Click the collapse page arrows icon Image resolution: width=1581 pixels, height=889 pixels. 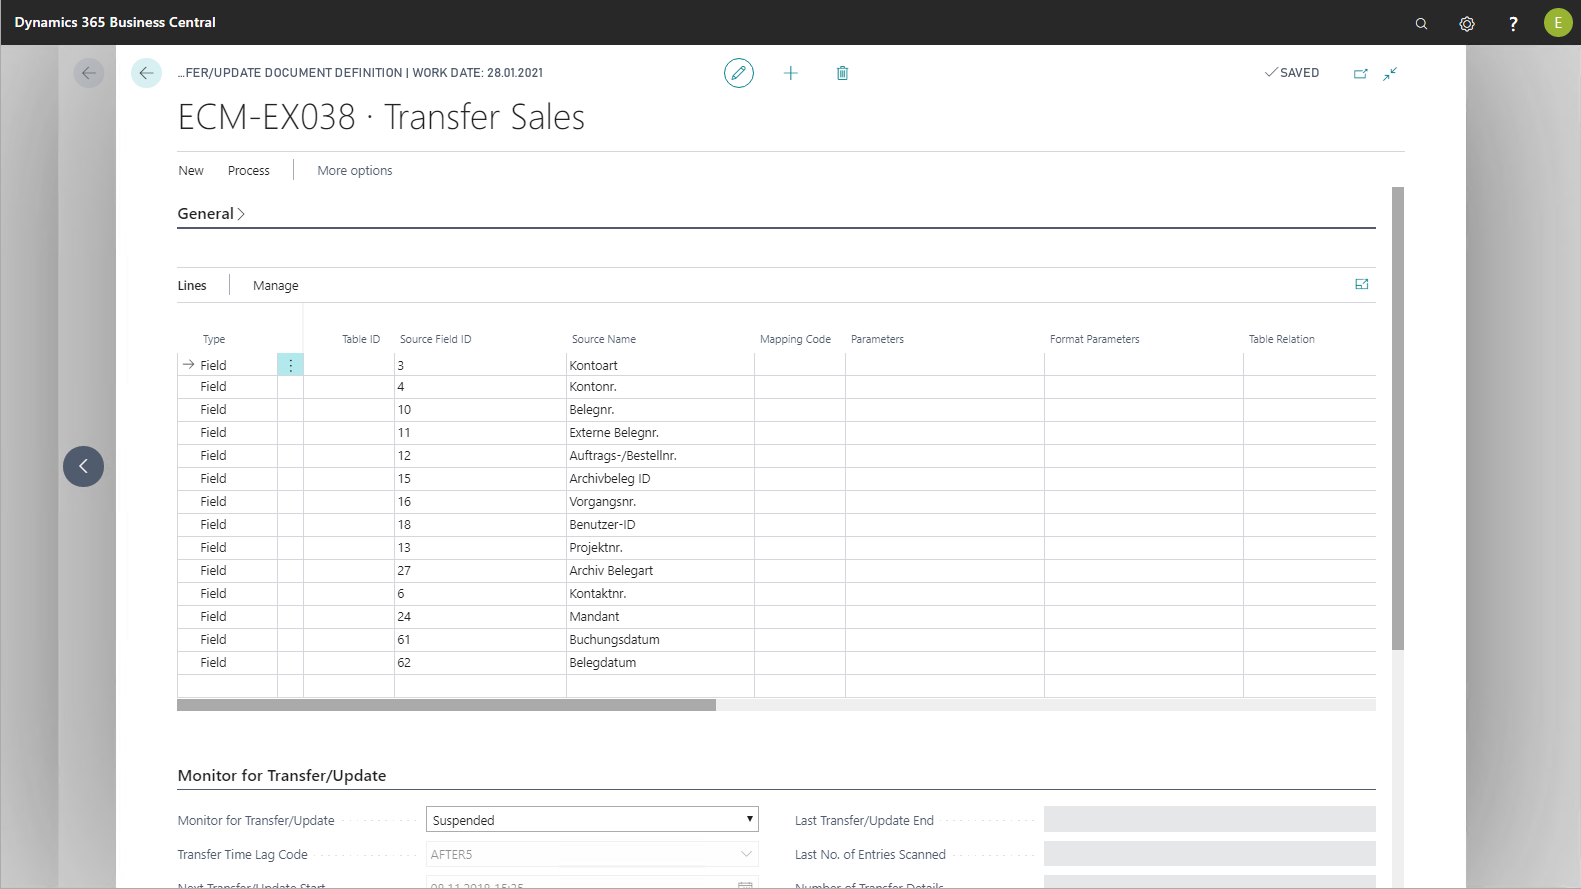coord(1390,74)
